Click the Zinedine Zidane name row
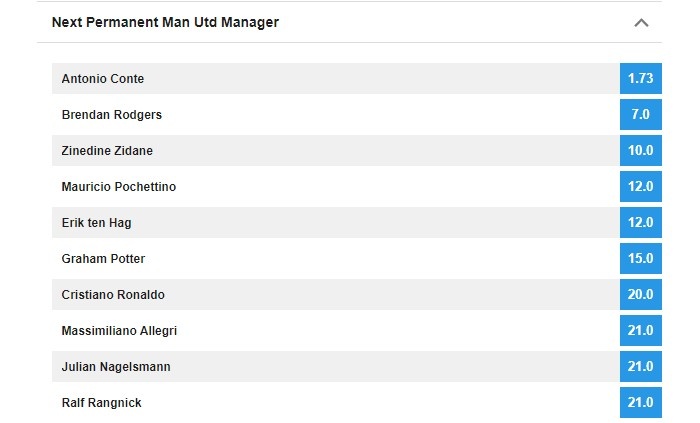This screenshot has height=423, width=700. 336,150
